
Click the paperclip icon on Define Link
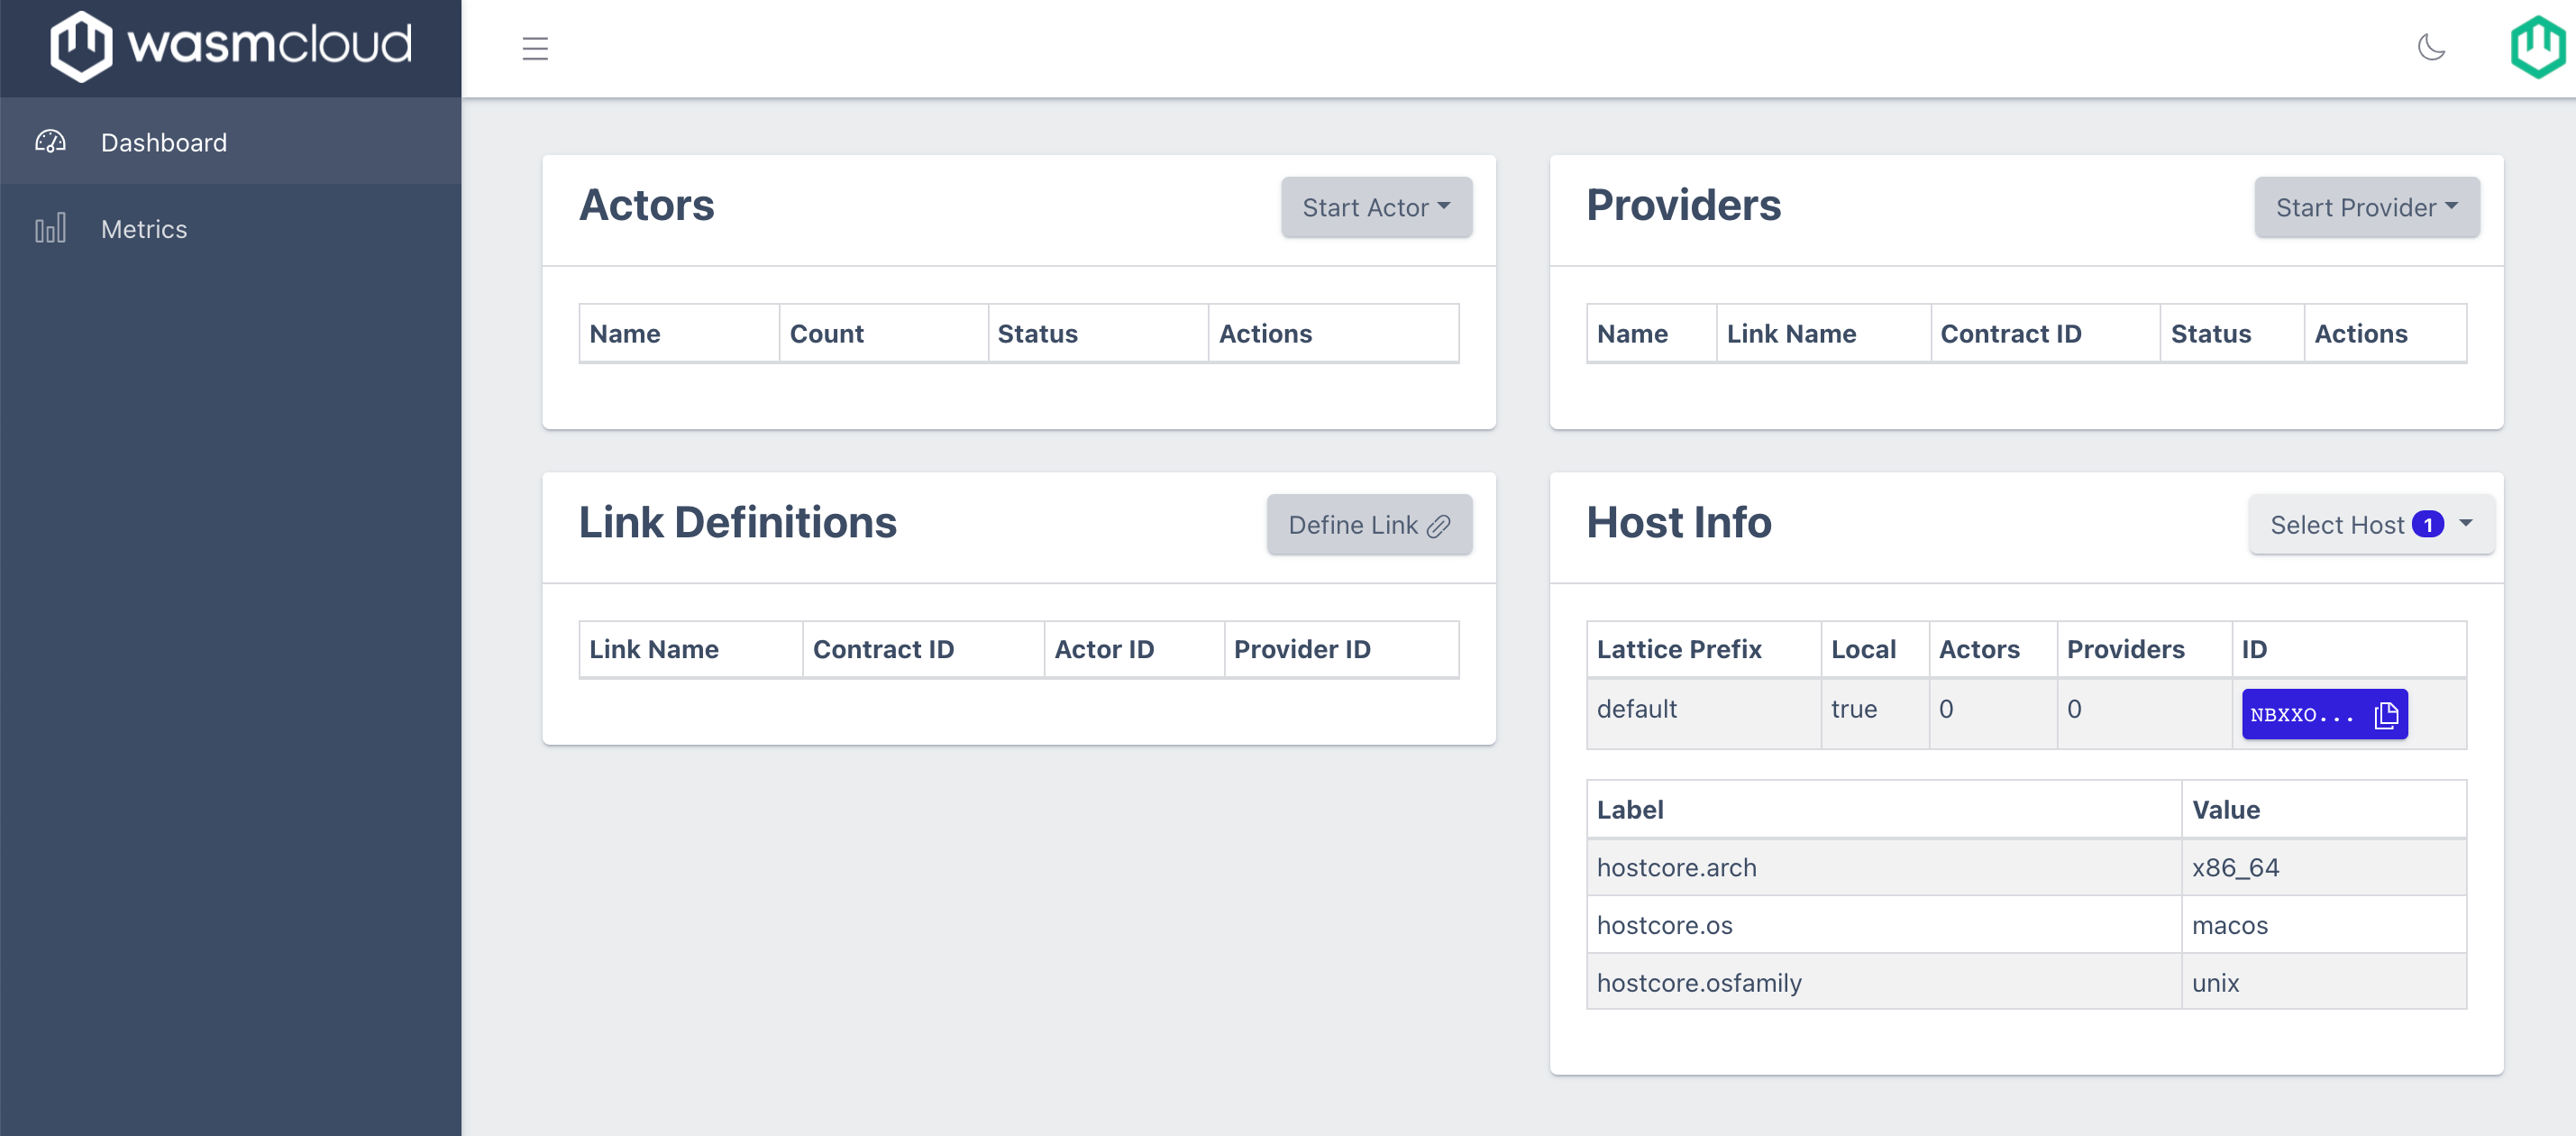pyautogui.click(x=1438, y=526)
